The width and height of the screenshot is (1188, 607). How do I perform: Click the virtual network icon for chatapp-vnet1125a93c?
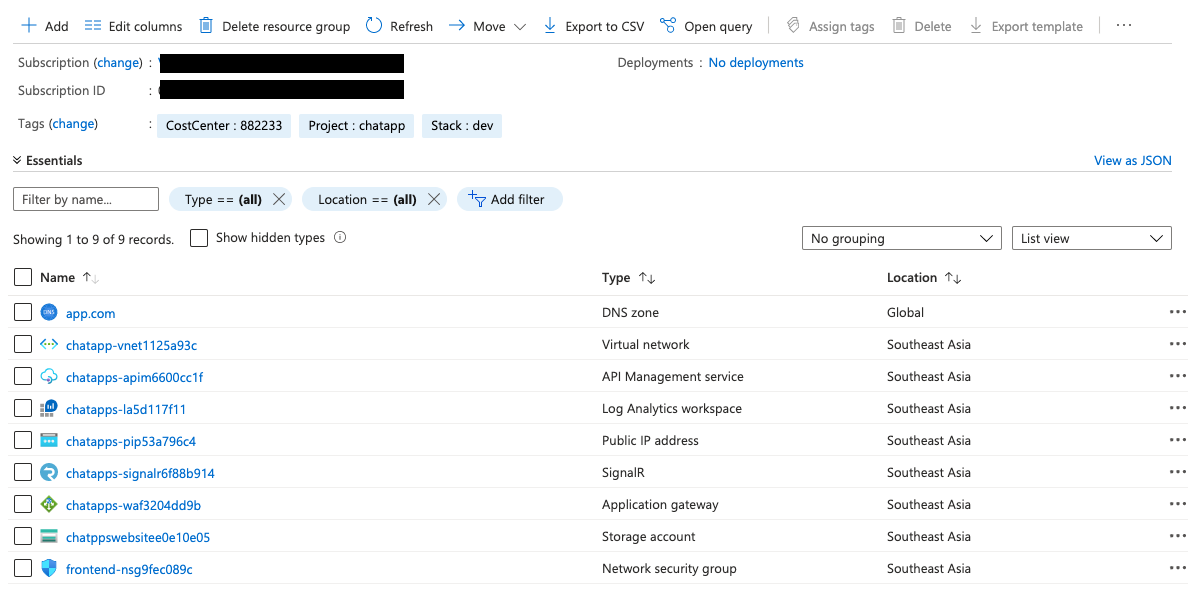click(48, 345)
